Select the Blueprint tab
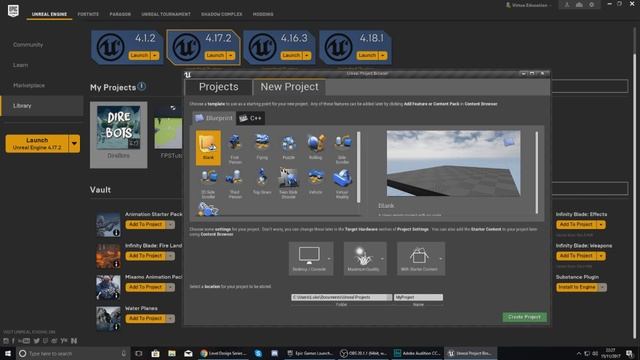Image resolution: width=640 pixels, height=360 pixels. click(x=214, y=118)
